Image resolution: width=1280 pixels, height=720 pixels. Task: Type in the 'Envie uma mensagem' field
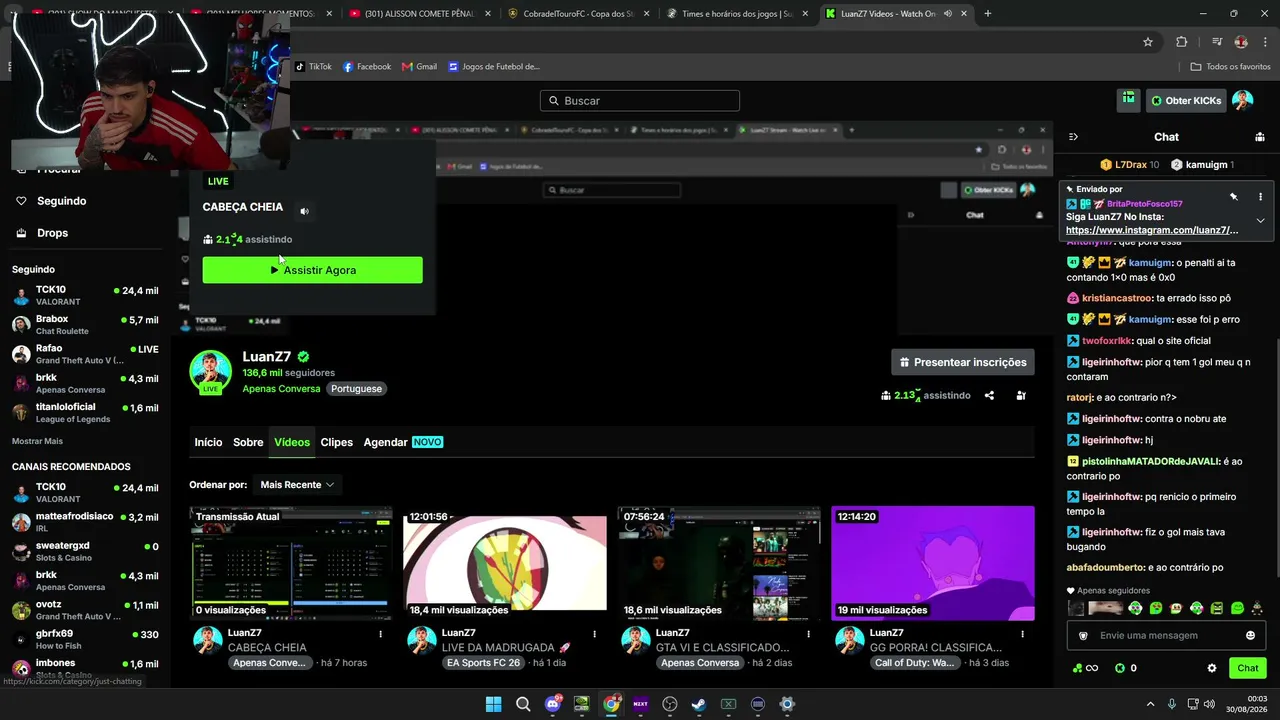click(x=1166, y=635)
